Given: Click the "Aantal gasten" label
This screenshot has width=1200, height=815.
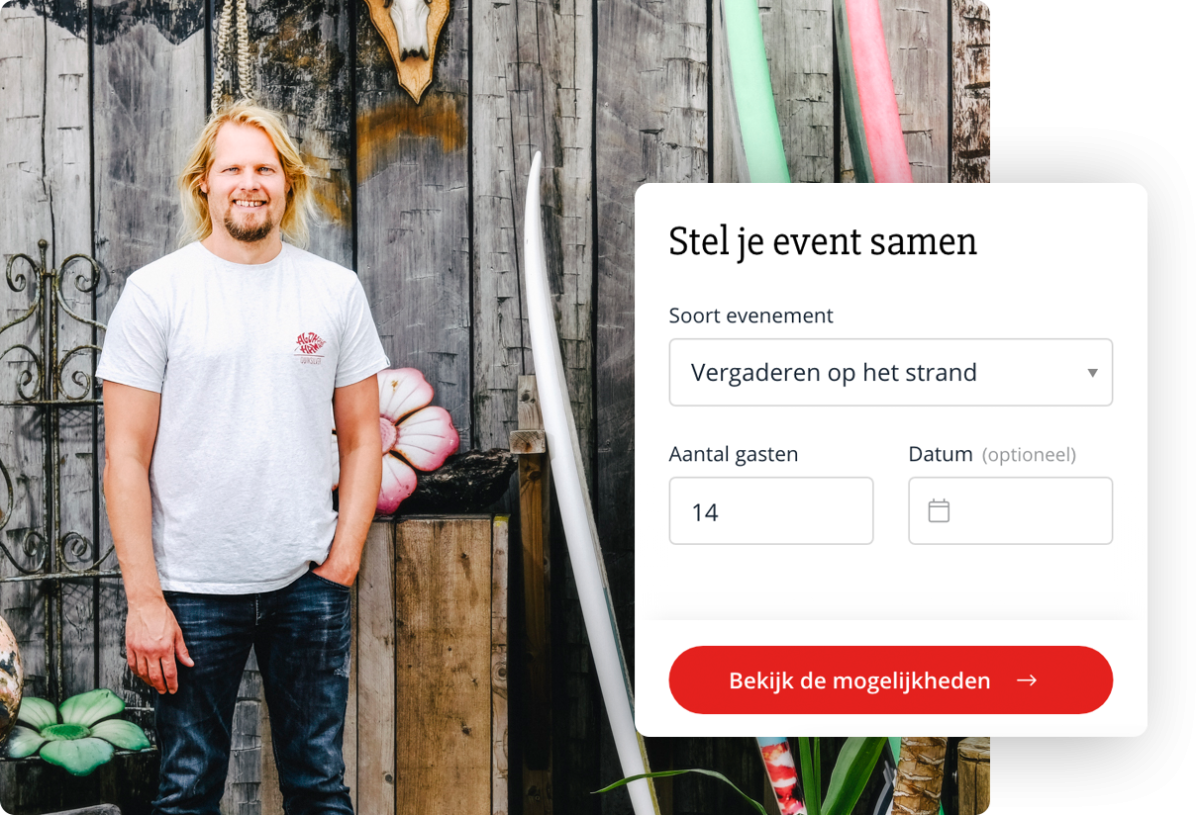Looking at the screenshot, I should point(733,454).
